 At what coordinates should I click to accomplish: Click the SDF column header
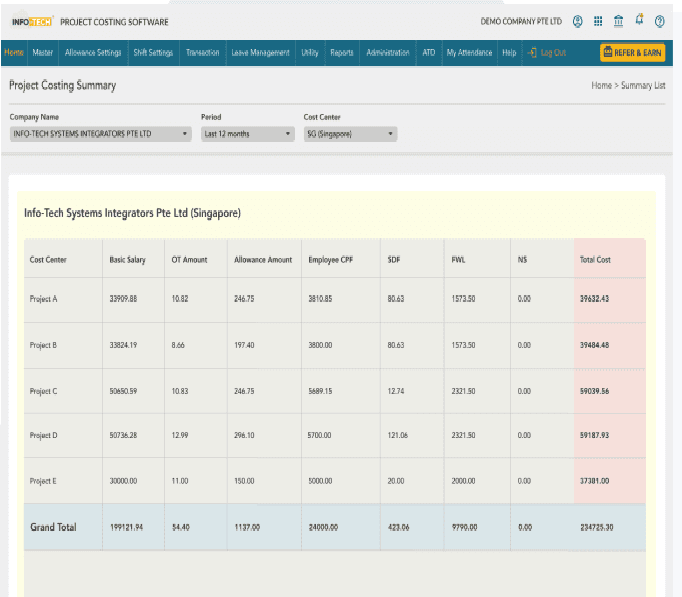[x=394, y=260]
